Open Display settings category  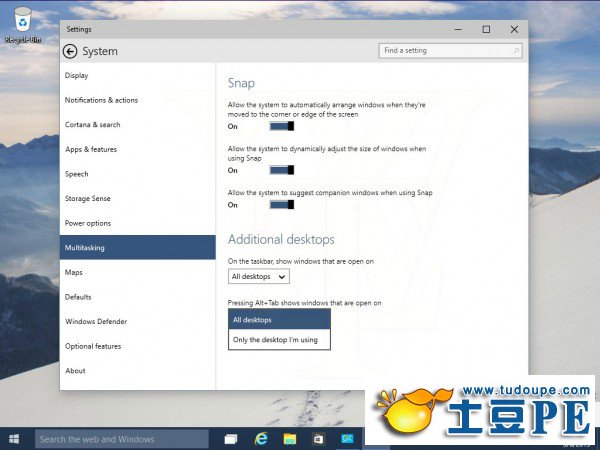(x=138, y=75)
